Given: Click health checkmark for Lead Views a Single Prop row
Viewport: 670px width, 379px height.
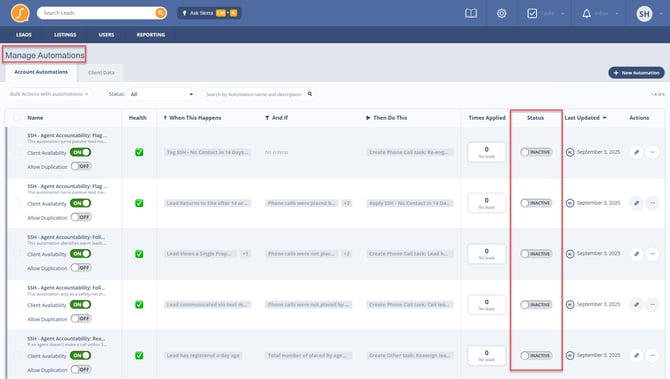Looking at the screenshot, I should tap(139, 254).
